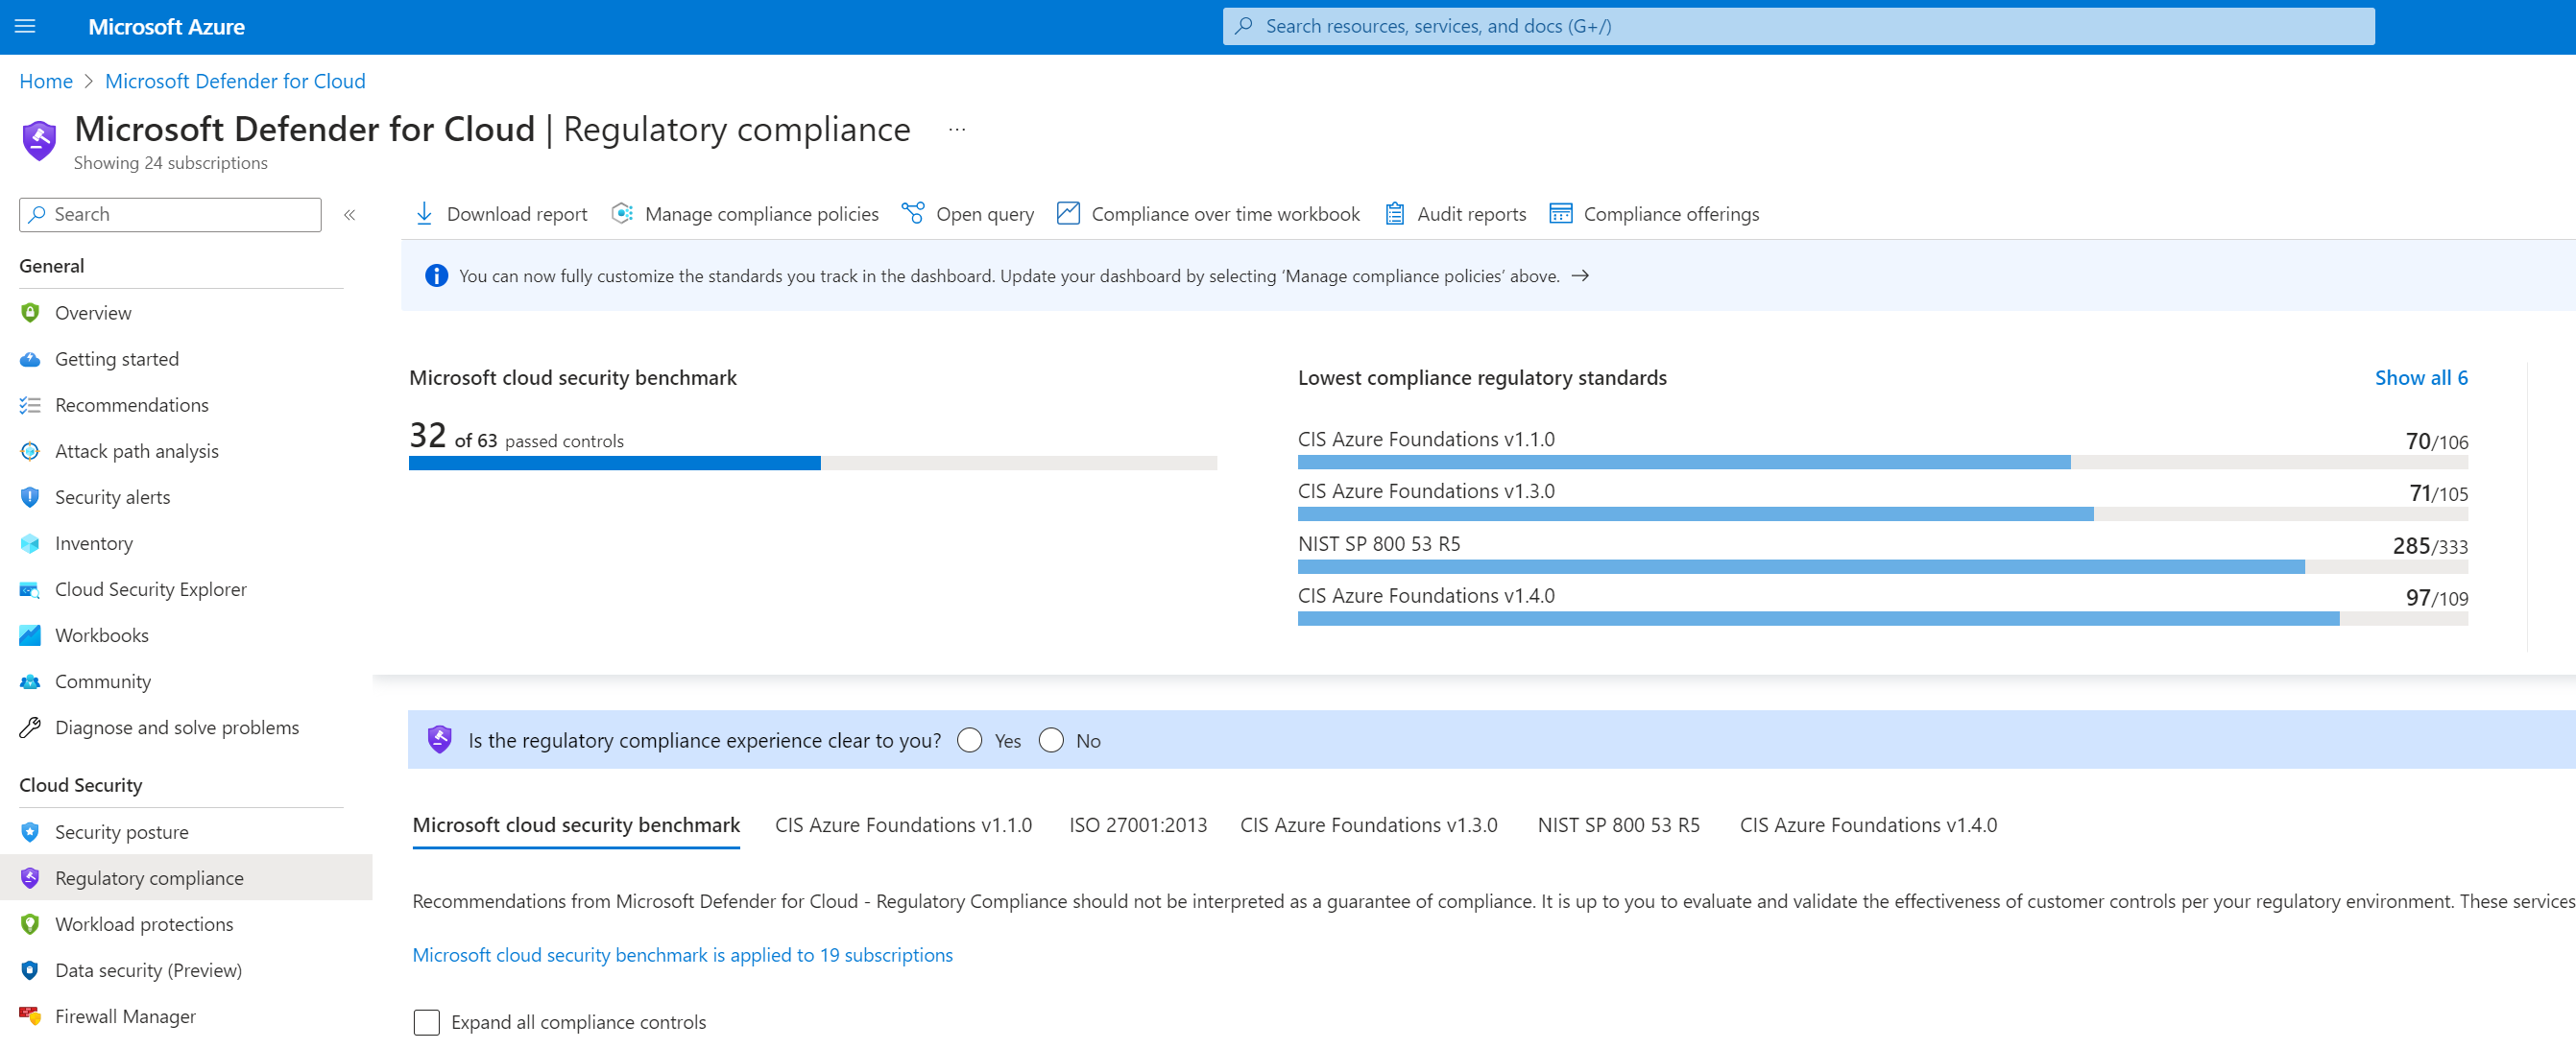Select the CIS Azure Foundations v1.4.0 tab
This screenshot has height=1049, width=2576.
tap(1868, 825)
